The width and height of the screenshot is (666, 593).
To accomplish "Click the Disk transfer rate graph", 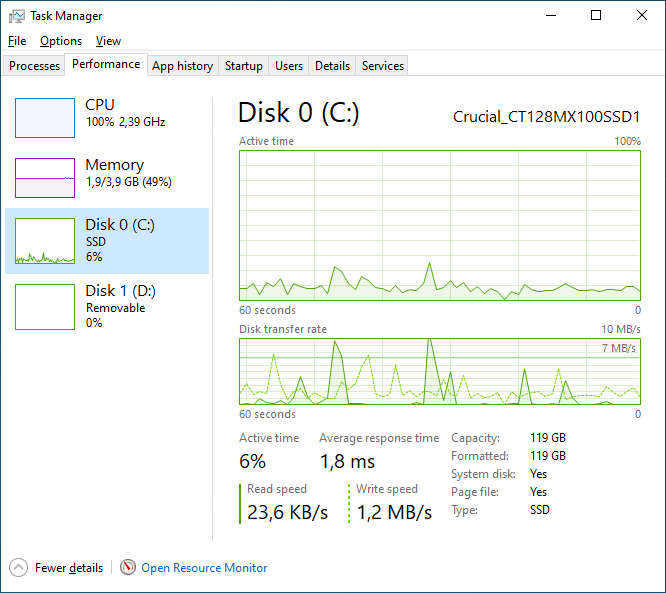I will pos(439,371).
